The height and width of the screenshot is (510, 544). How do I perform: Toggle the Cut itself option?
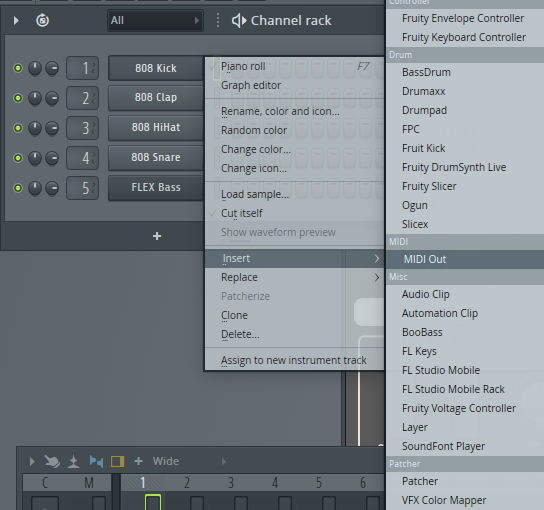294,213
